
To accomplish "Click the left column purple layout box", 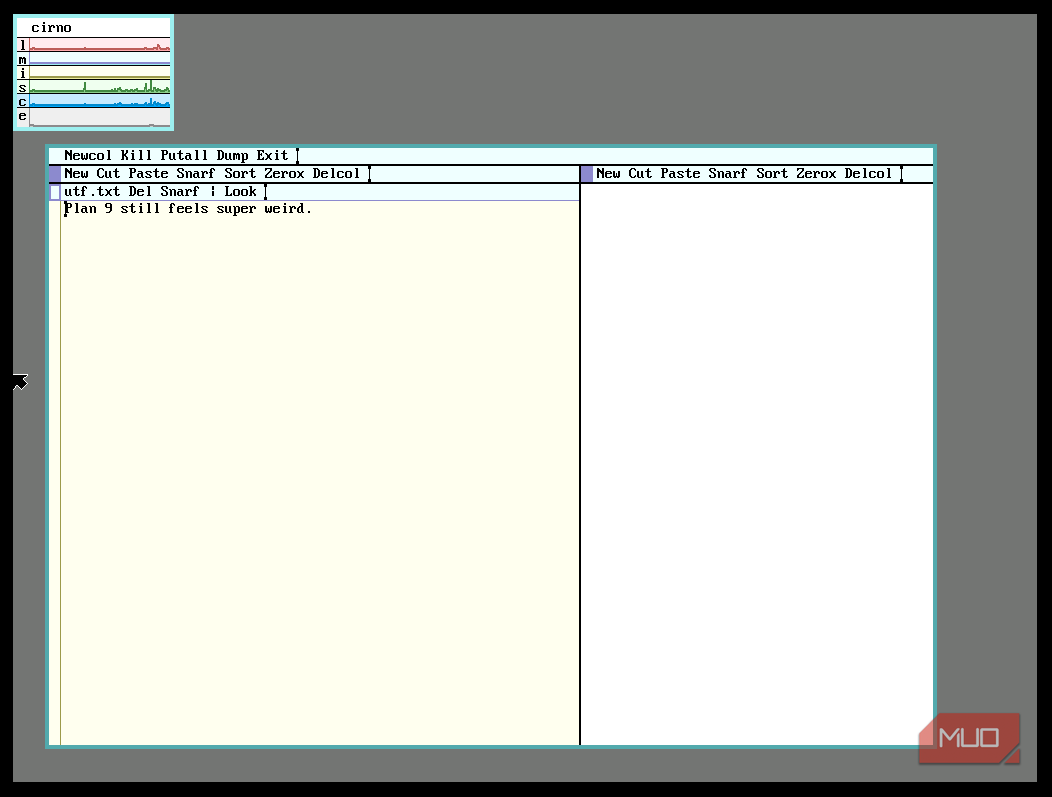I will point(55,174).
